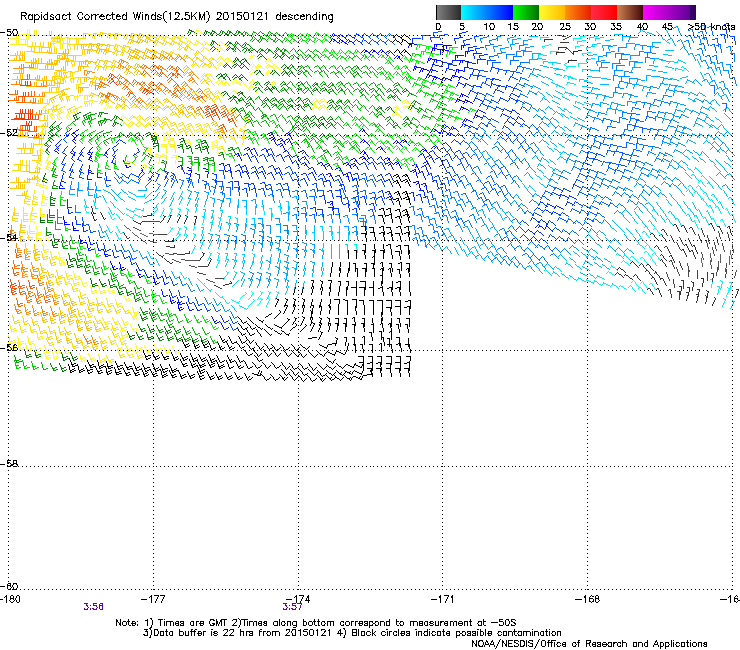The image size is (740, 650).
Task: Select the dark purple 45–50 knots swatch
Action: click(x=682, y=12)
